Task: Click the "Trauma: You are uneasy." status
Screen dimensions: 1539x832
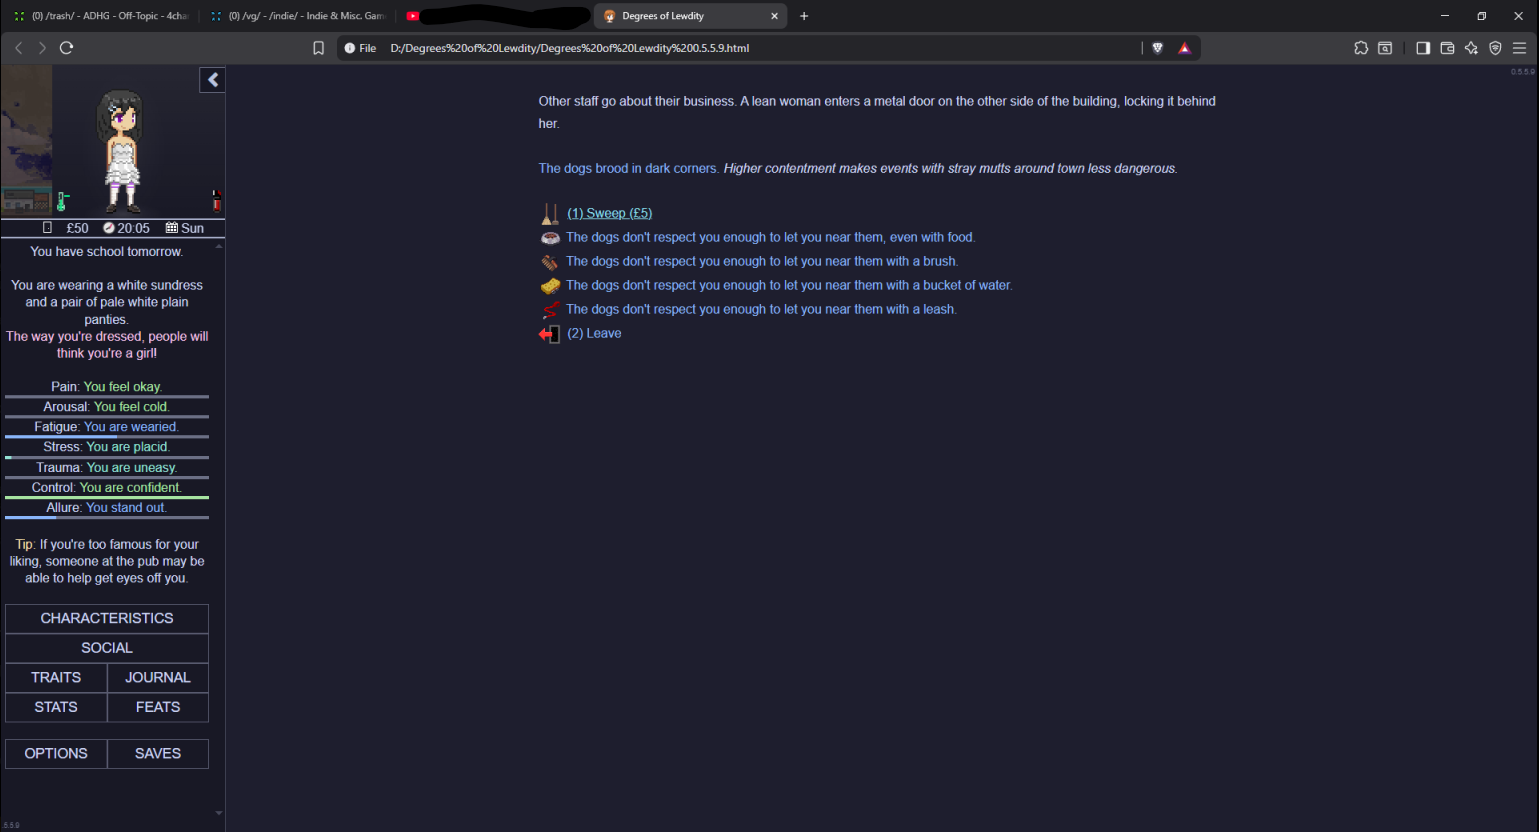Action: pyautogui.click(x=107, y=468)
